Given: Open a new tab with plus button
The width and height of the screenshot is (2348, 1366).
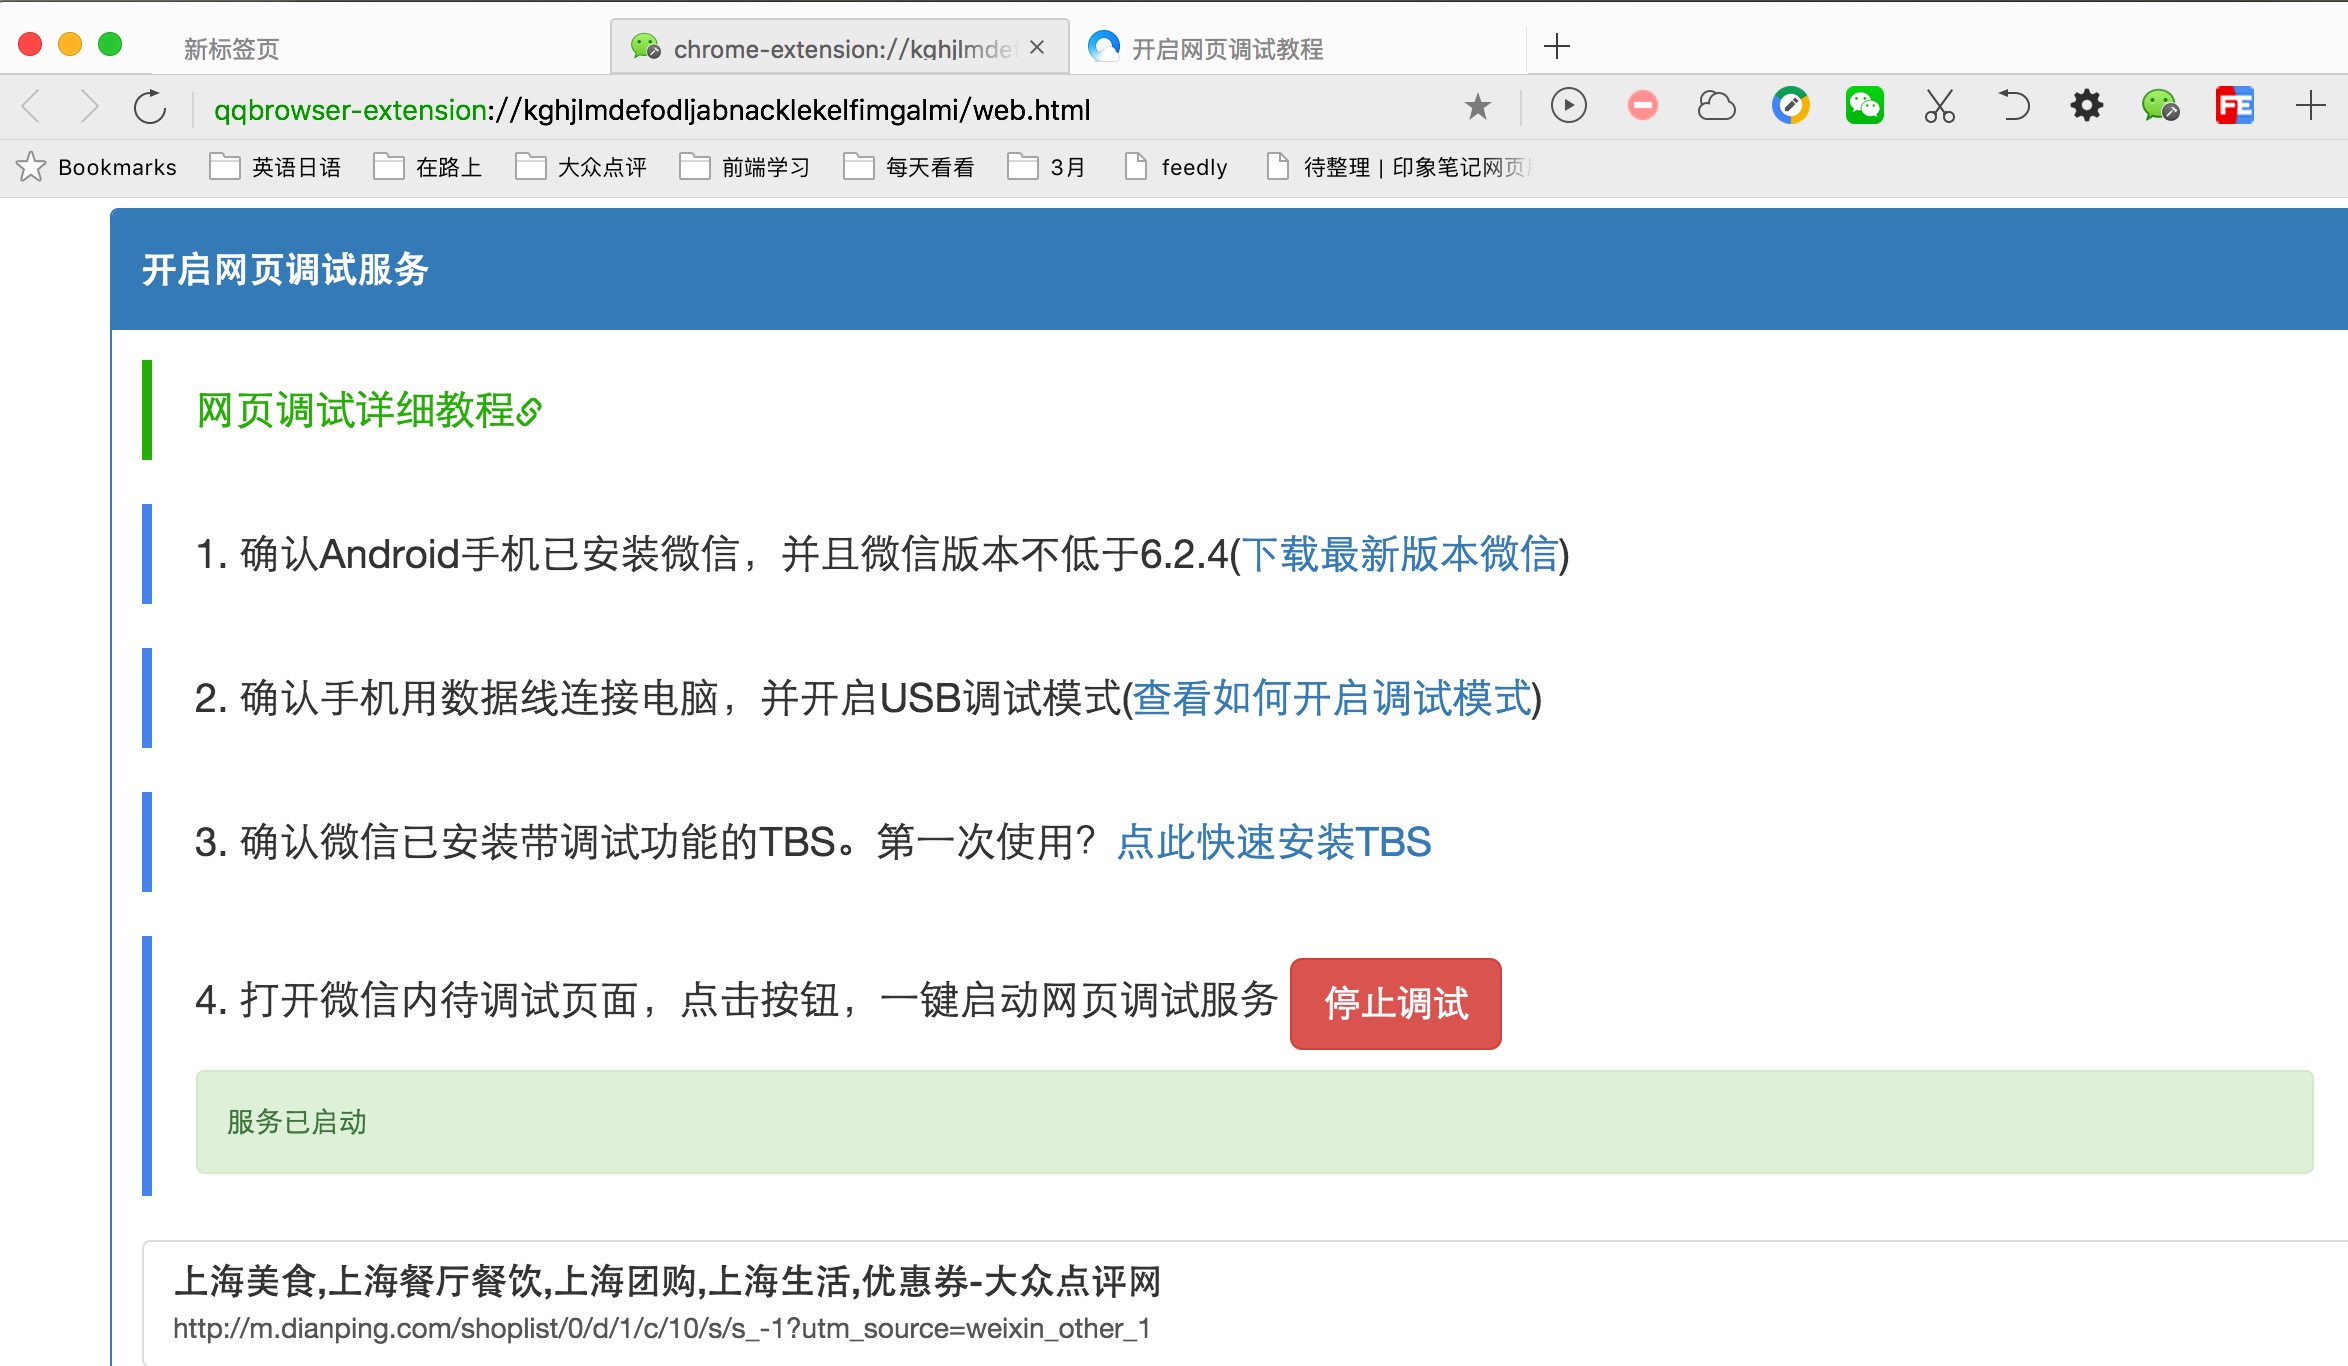Looking at the screenshot, I should point(1557,47).
